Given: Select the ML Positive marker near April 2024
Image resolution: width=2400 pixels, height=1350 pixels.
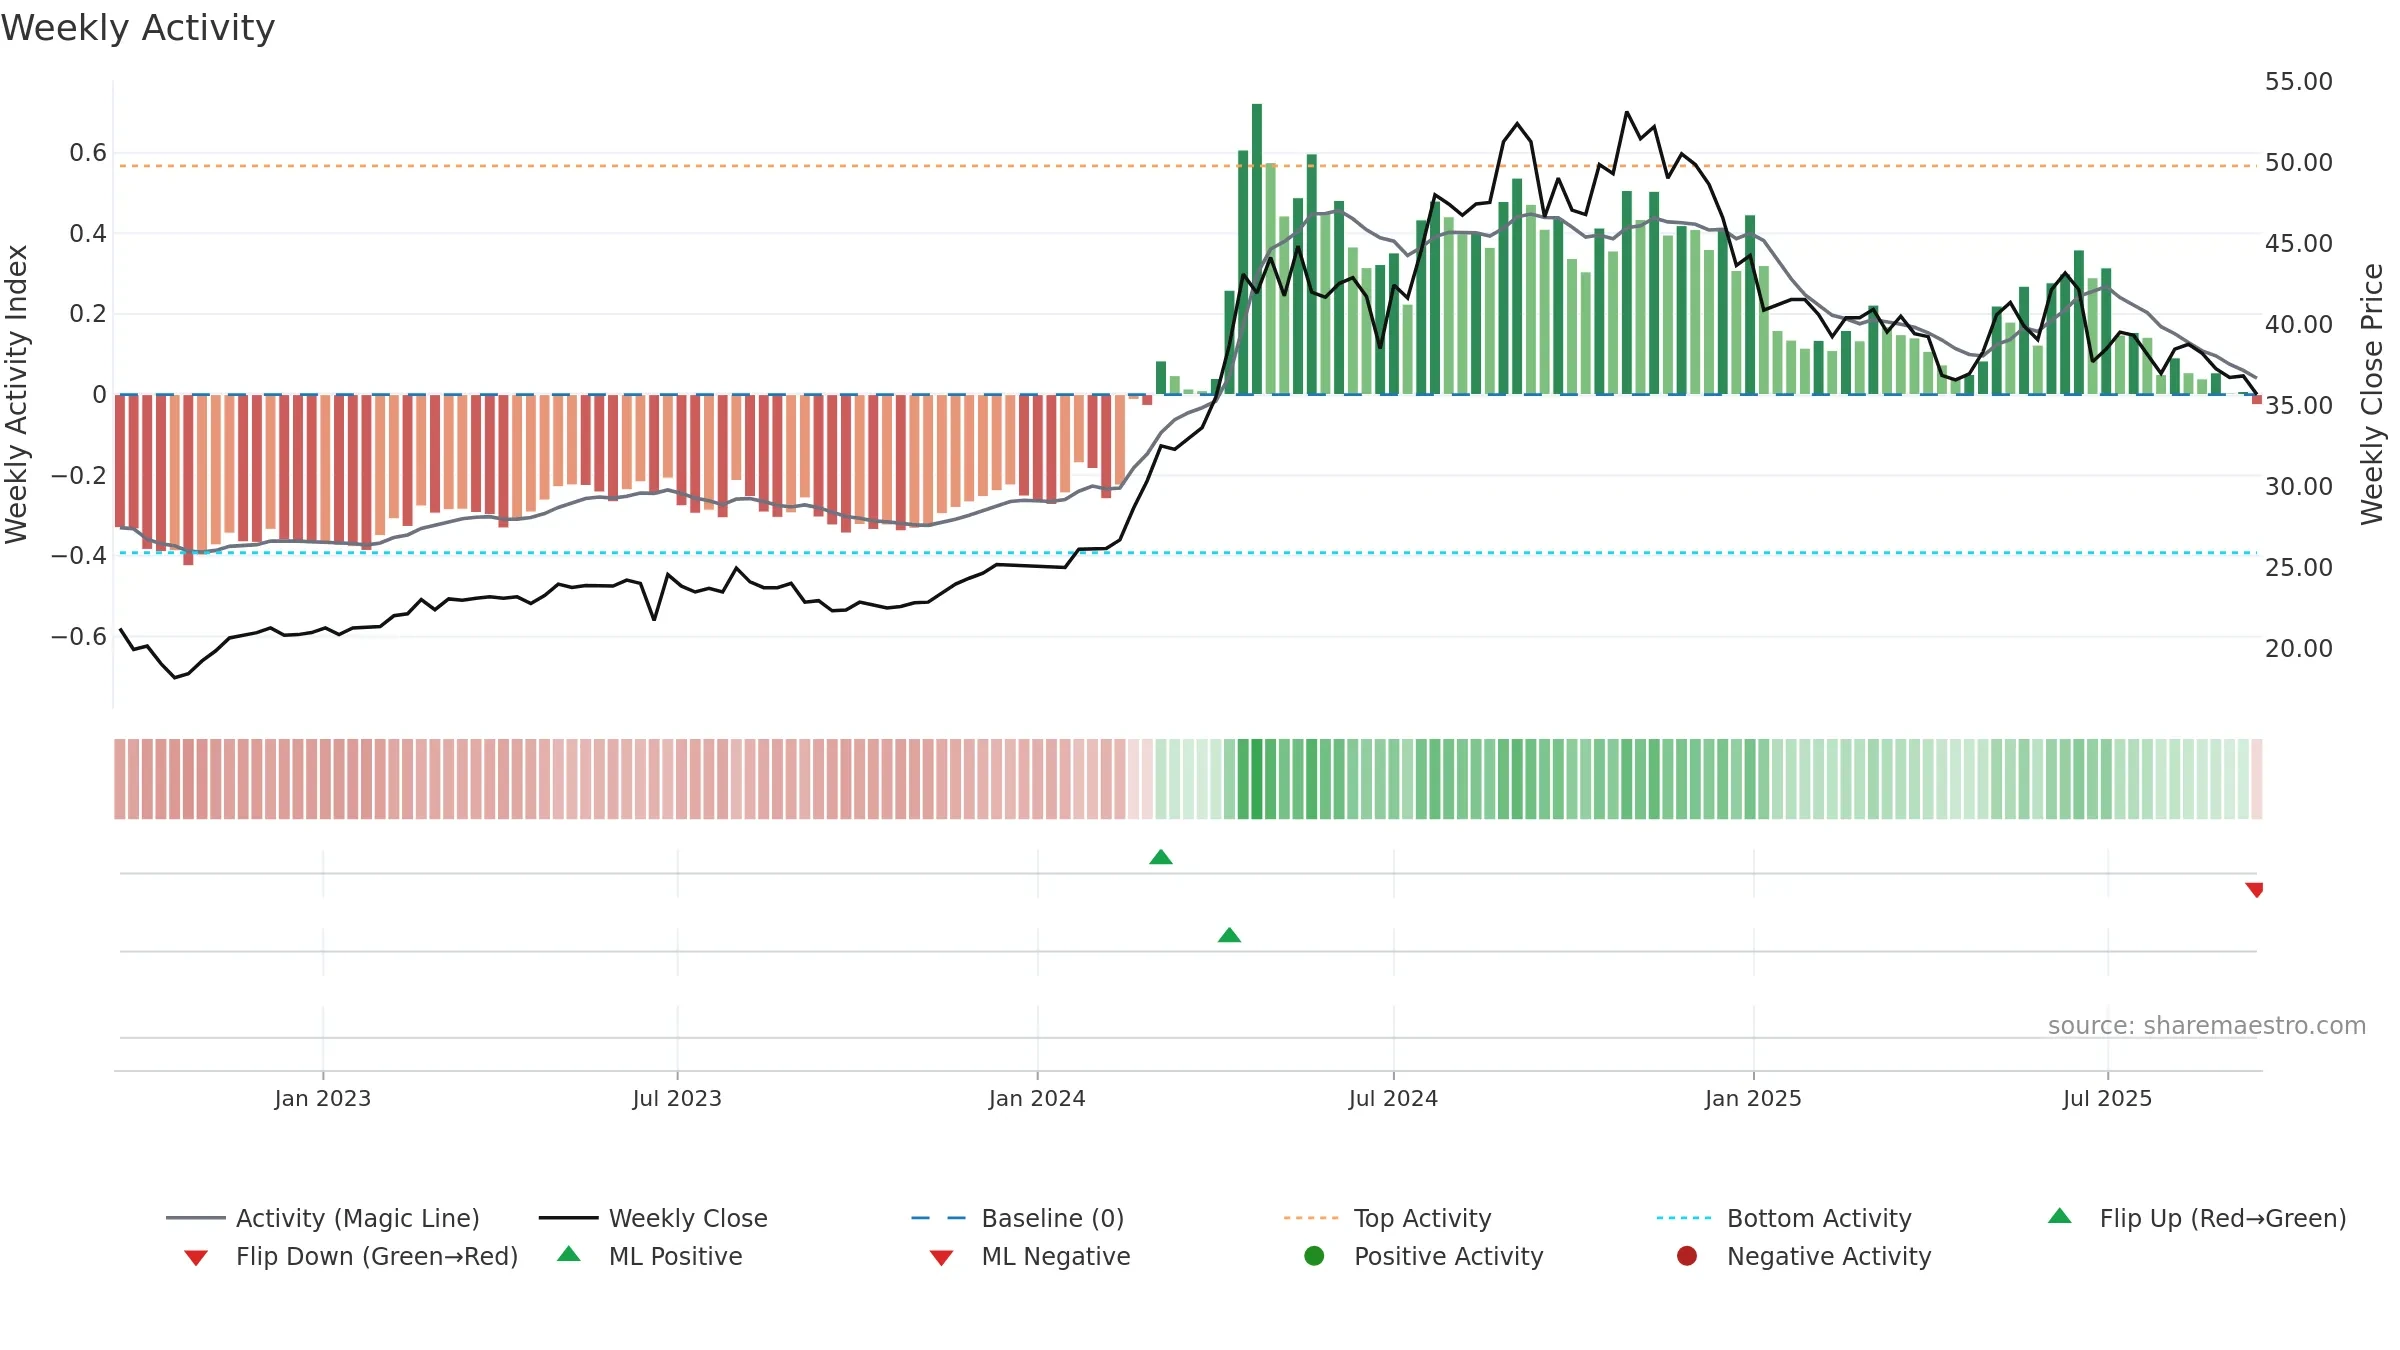Looking at the screenshot, I should click(1229, 935).
